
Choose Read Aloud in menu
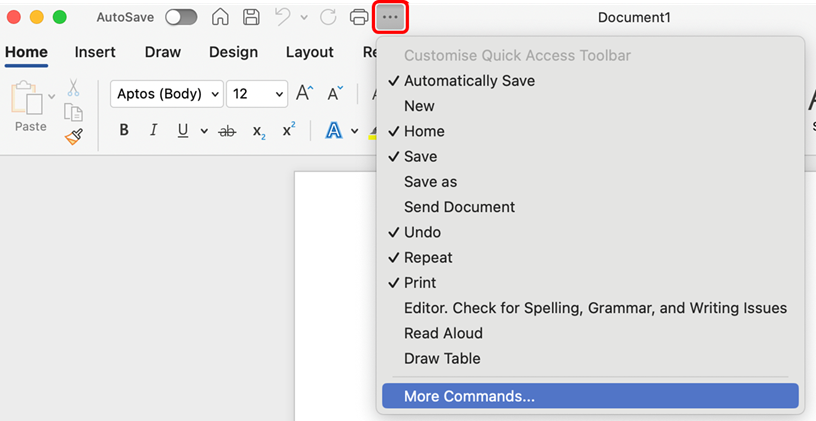(590, 333)
